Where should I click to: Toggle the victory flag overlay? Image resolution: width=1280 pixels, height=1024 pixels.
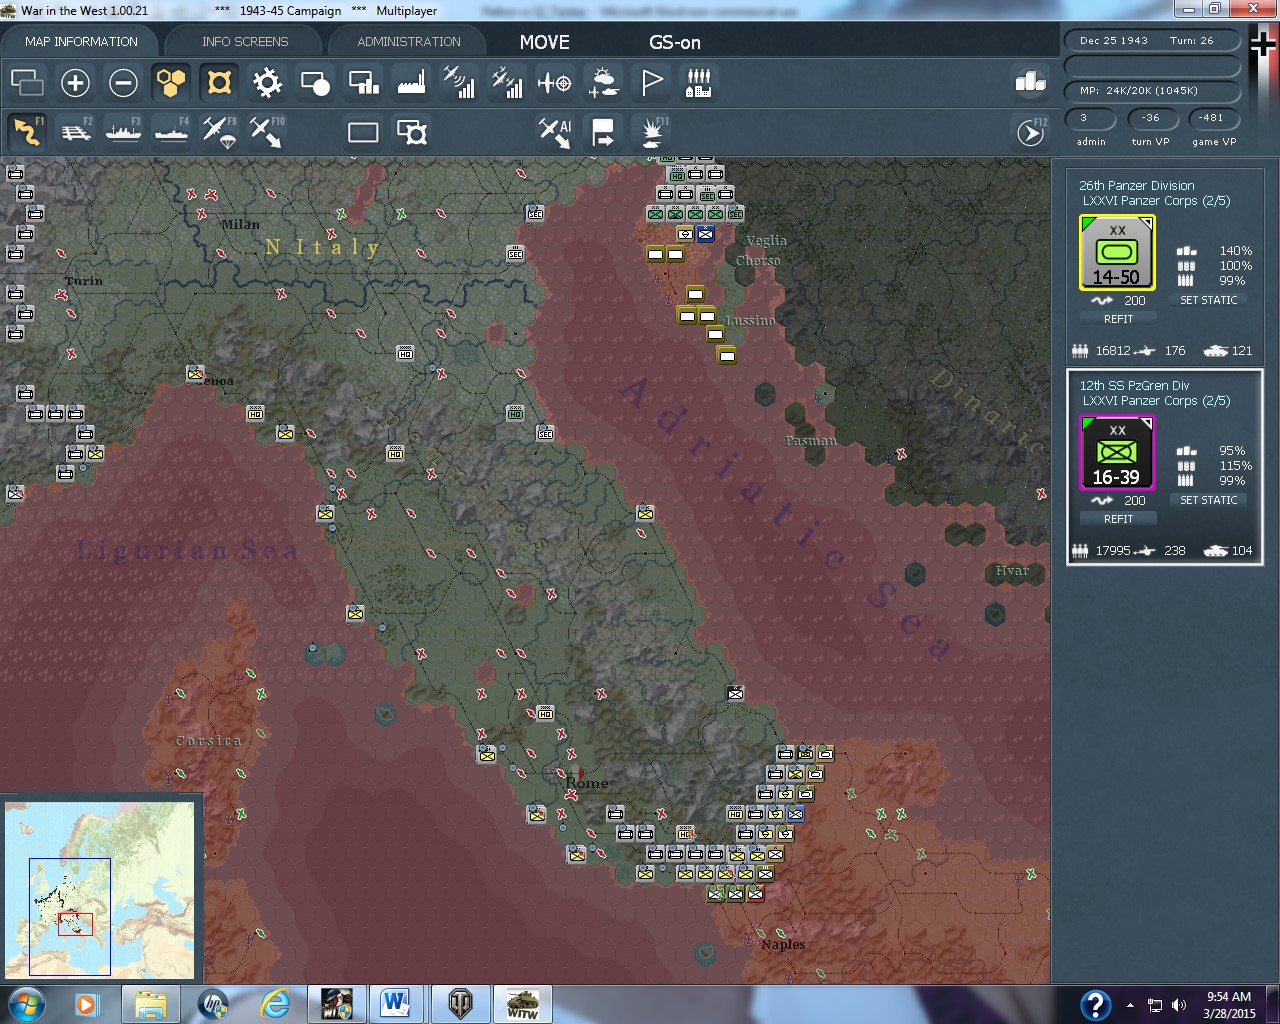pos(651,82)
